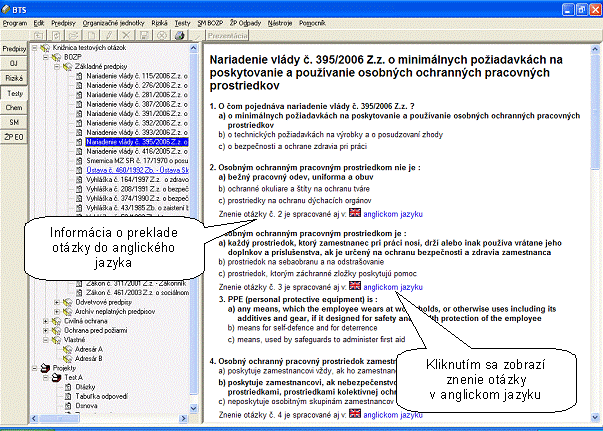Click the tree panel scroll-down arrow
The image size is (603, 431).
coord(193,408)
